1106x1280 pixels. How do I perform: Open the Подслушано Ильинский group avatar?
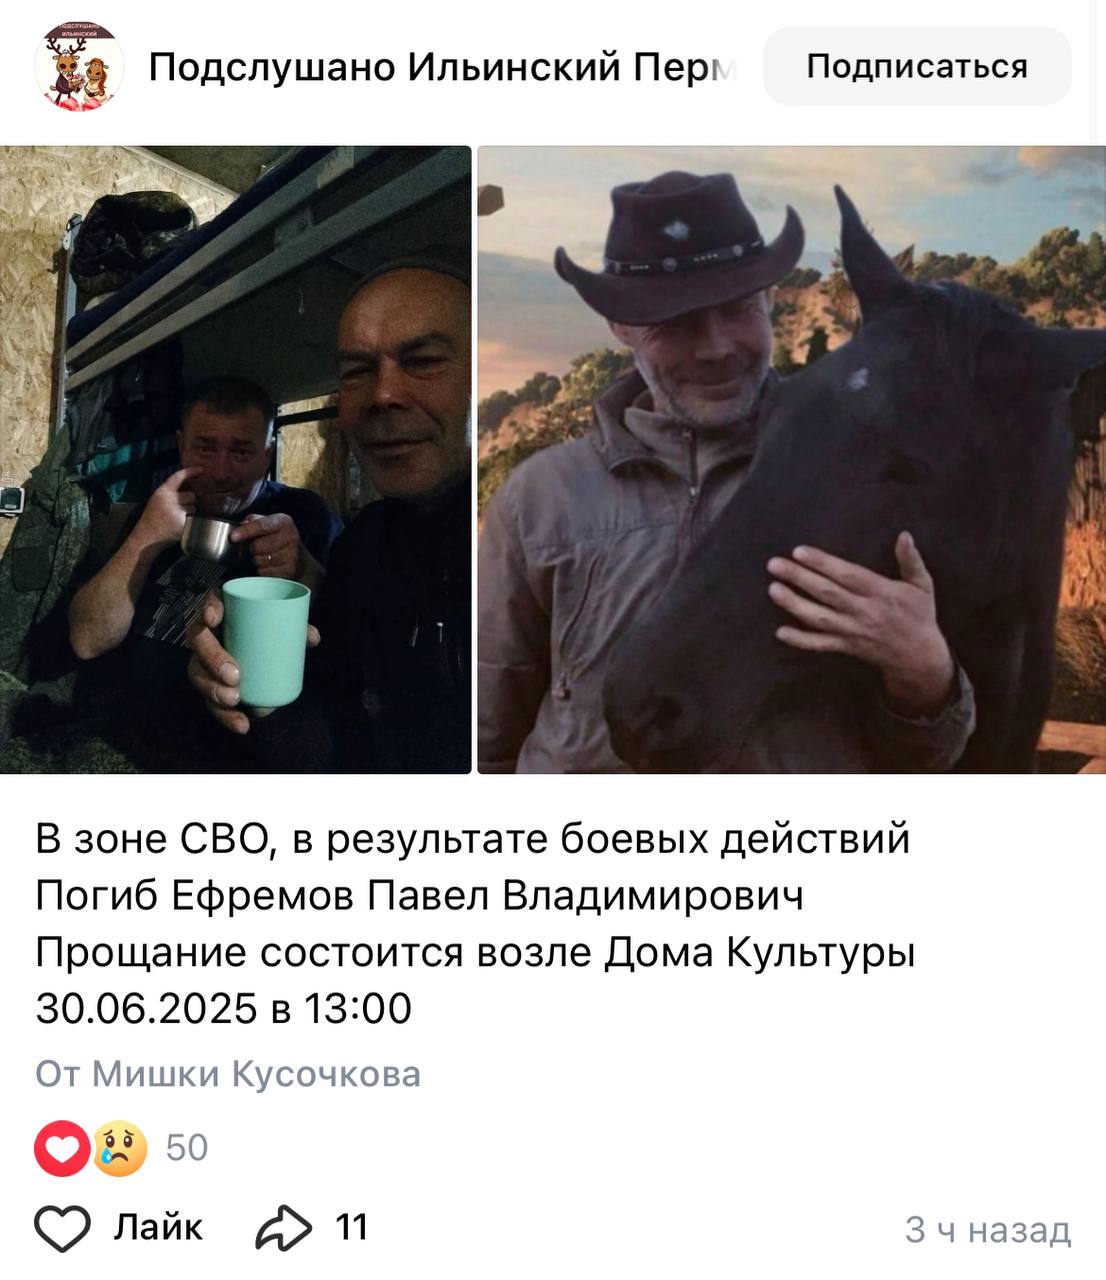[79, 66]
